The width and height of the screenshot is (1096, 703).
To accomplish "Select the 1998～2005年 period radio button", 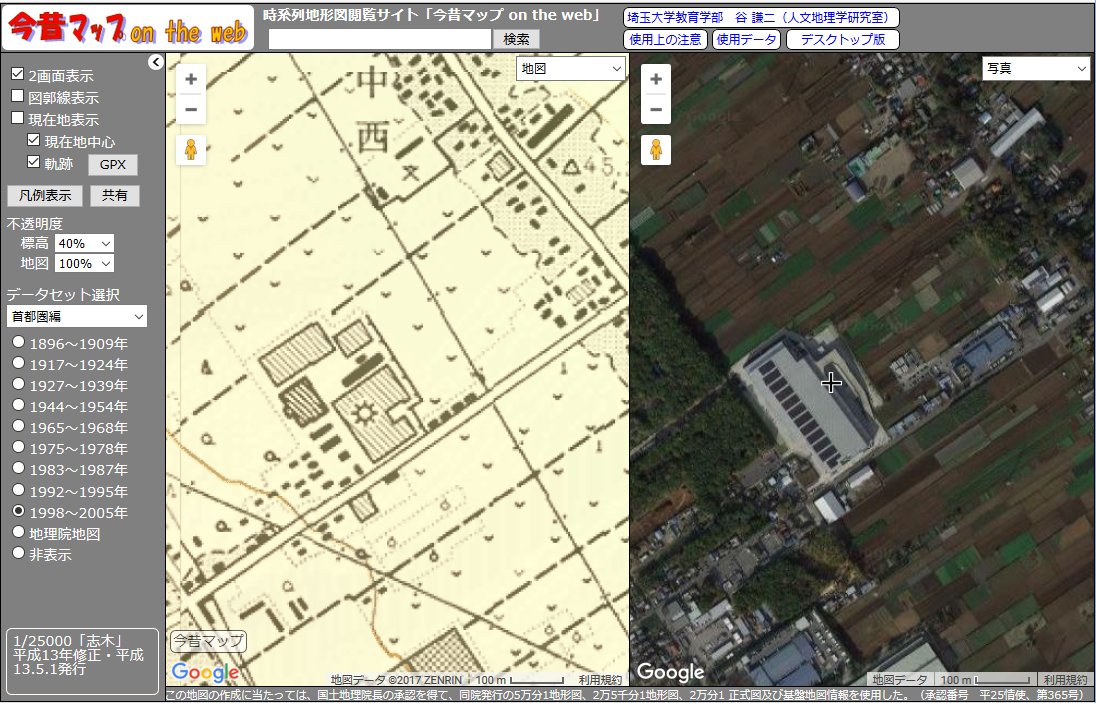I will 18,511.
